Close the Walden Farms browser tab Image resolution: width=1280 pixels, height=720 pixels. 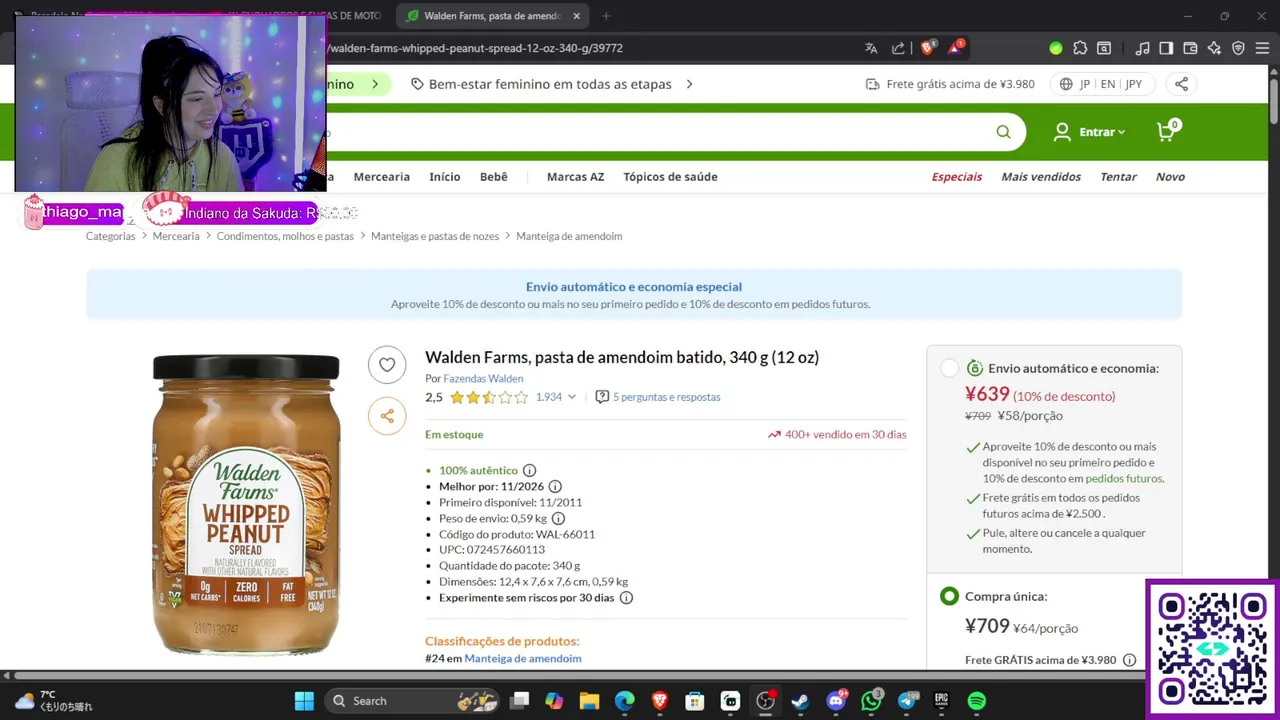(576, 16)
